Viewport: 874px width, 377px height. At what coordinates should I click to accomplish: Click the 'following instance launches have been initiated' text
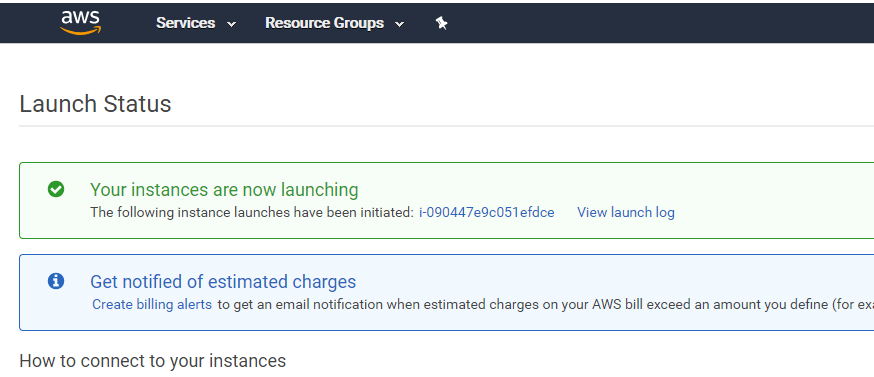click(x=252, y=212)
